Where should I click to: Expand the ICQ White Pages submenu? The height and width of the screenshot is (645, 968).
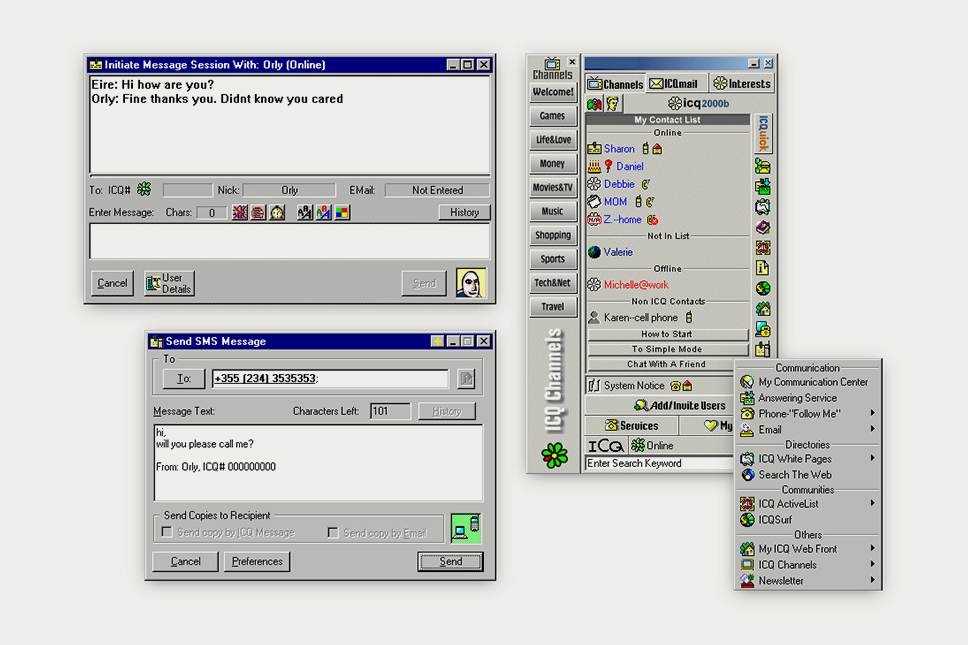(x=872, y=459)
